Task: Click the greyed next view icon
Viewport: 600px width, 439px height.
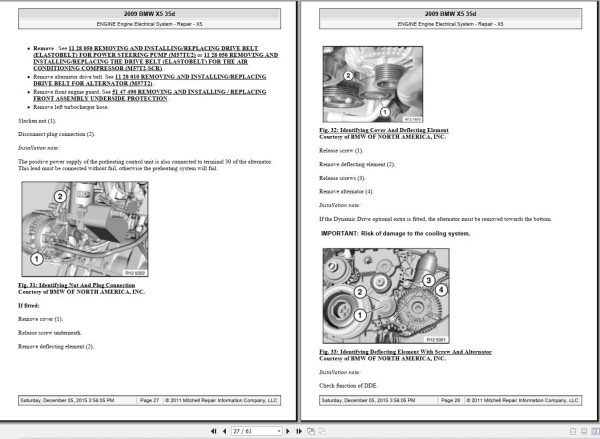Action: click(322, 431)
